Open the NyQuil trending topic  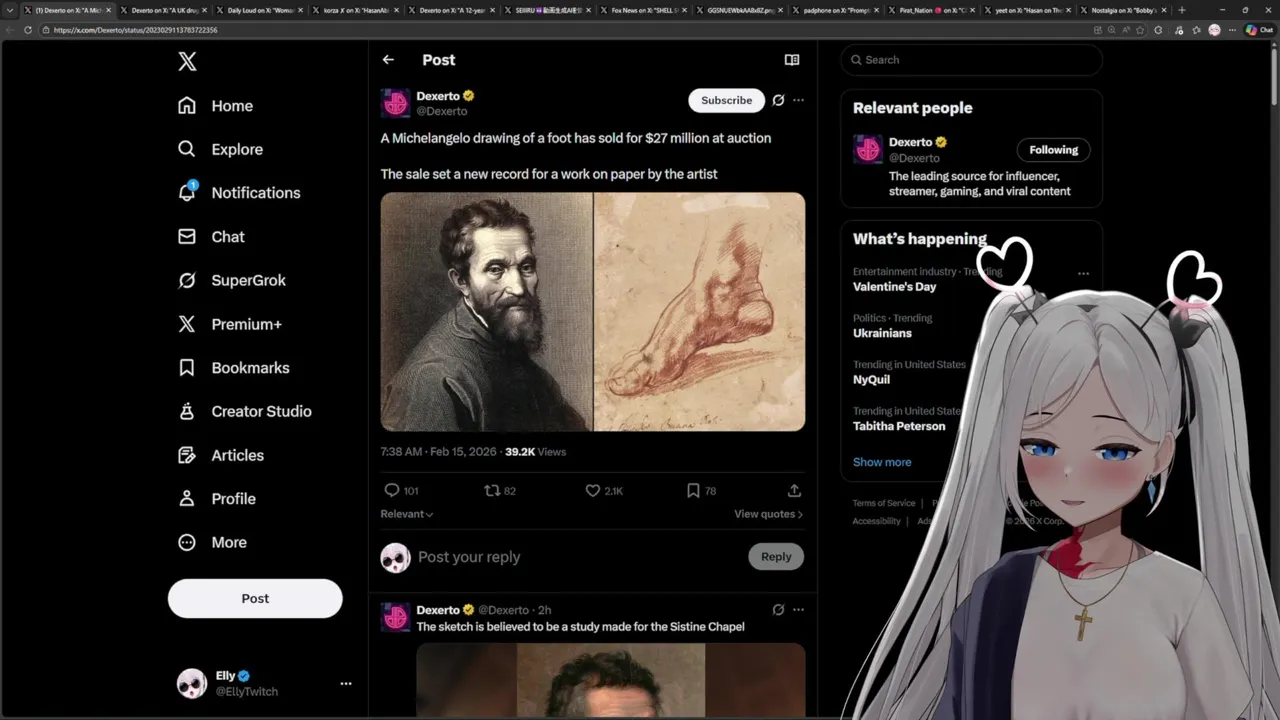pyautogui.click(x=871, y=379)
